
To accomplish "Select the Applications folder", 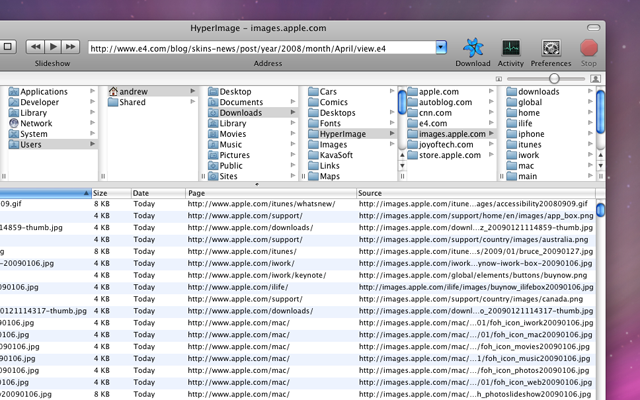I will (x=45, y=92).
